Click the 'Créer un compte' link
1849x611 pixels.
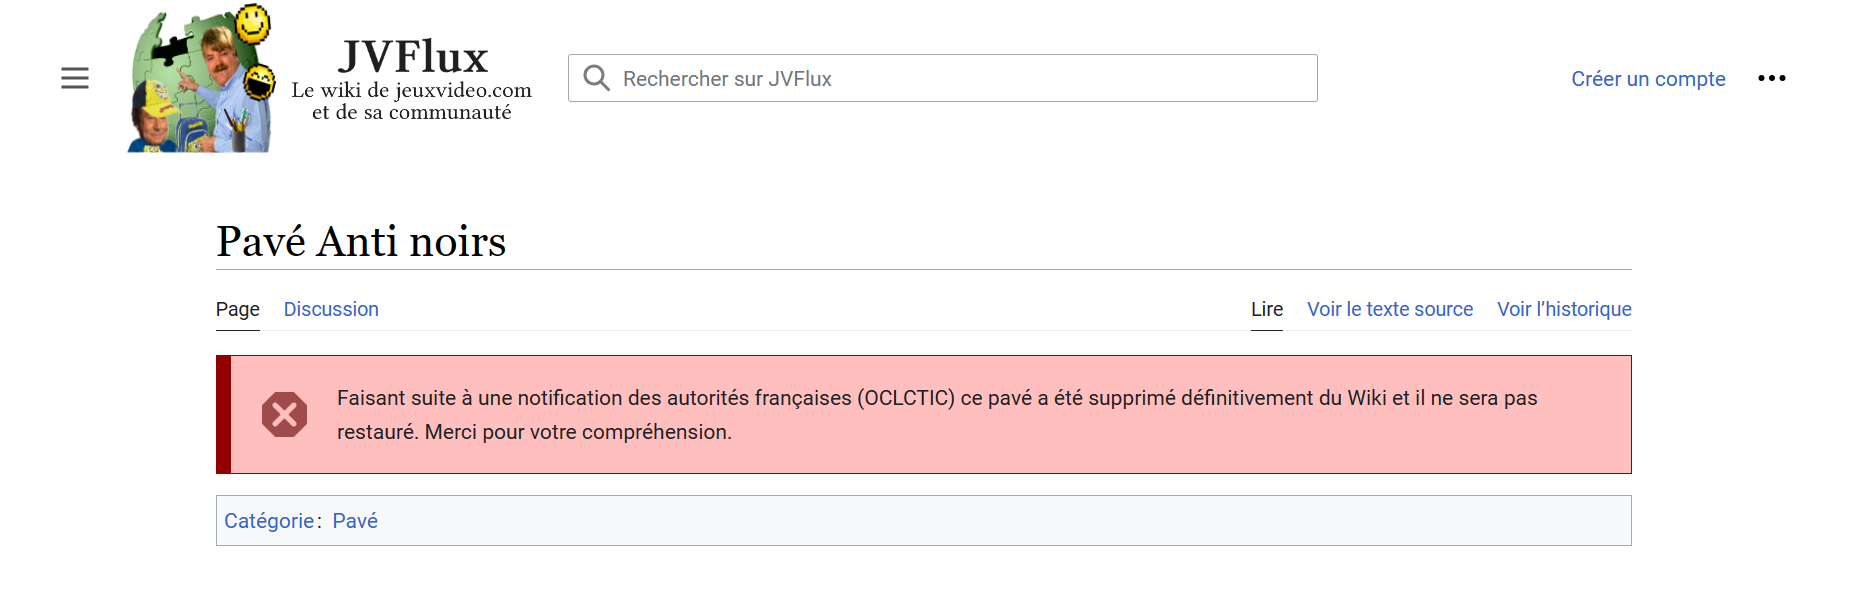click(1648, 79)
